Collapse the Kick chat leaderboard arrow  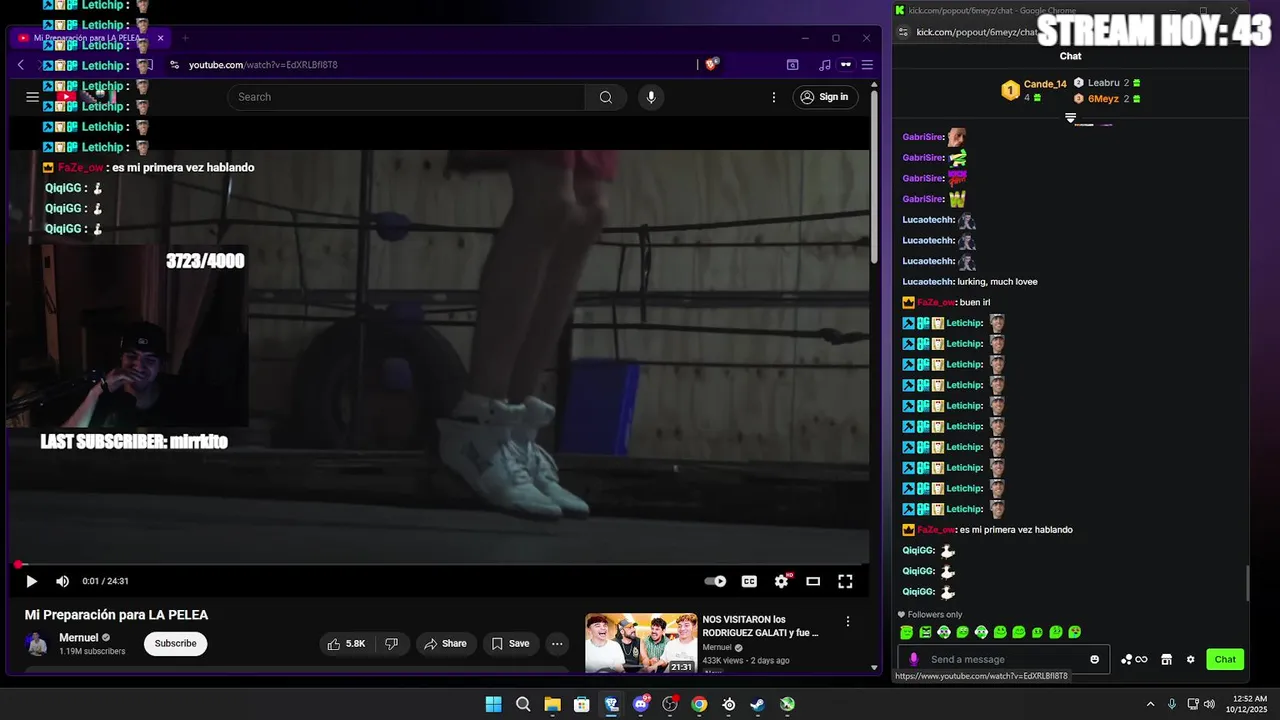[x=1070, y=118]
